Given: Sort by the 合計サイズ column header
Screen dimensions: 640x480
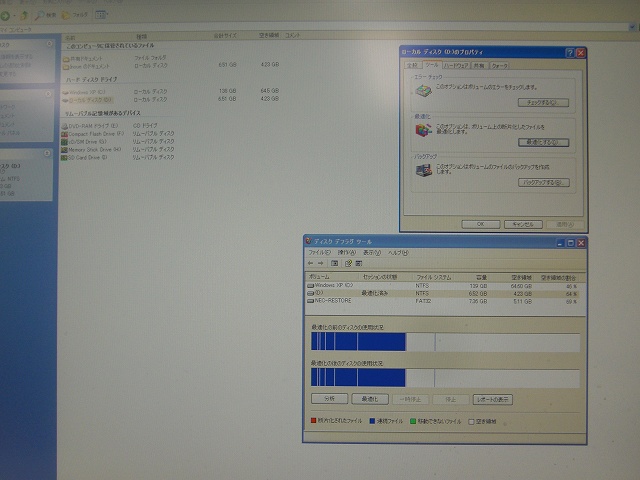Looking at the screenshot, I should (226, 36).
